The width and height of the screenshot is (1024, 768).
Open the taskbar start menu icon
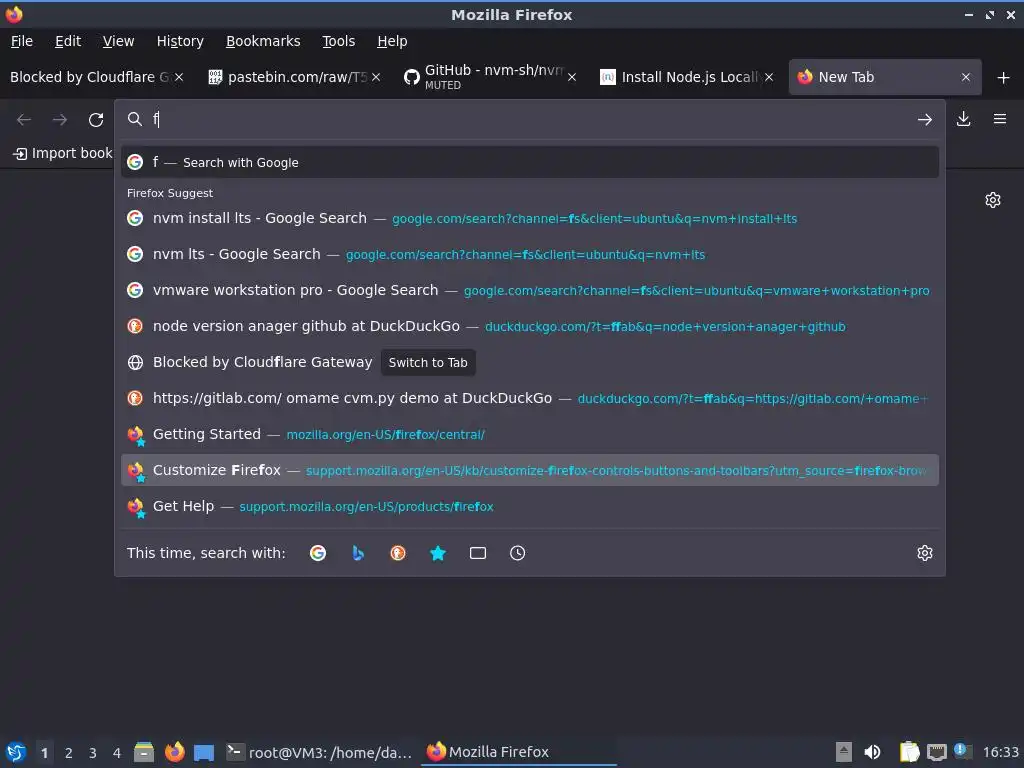pos(16,752)
